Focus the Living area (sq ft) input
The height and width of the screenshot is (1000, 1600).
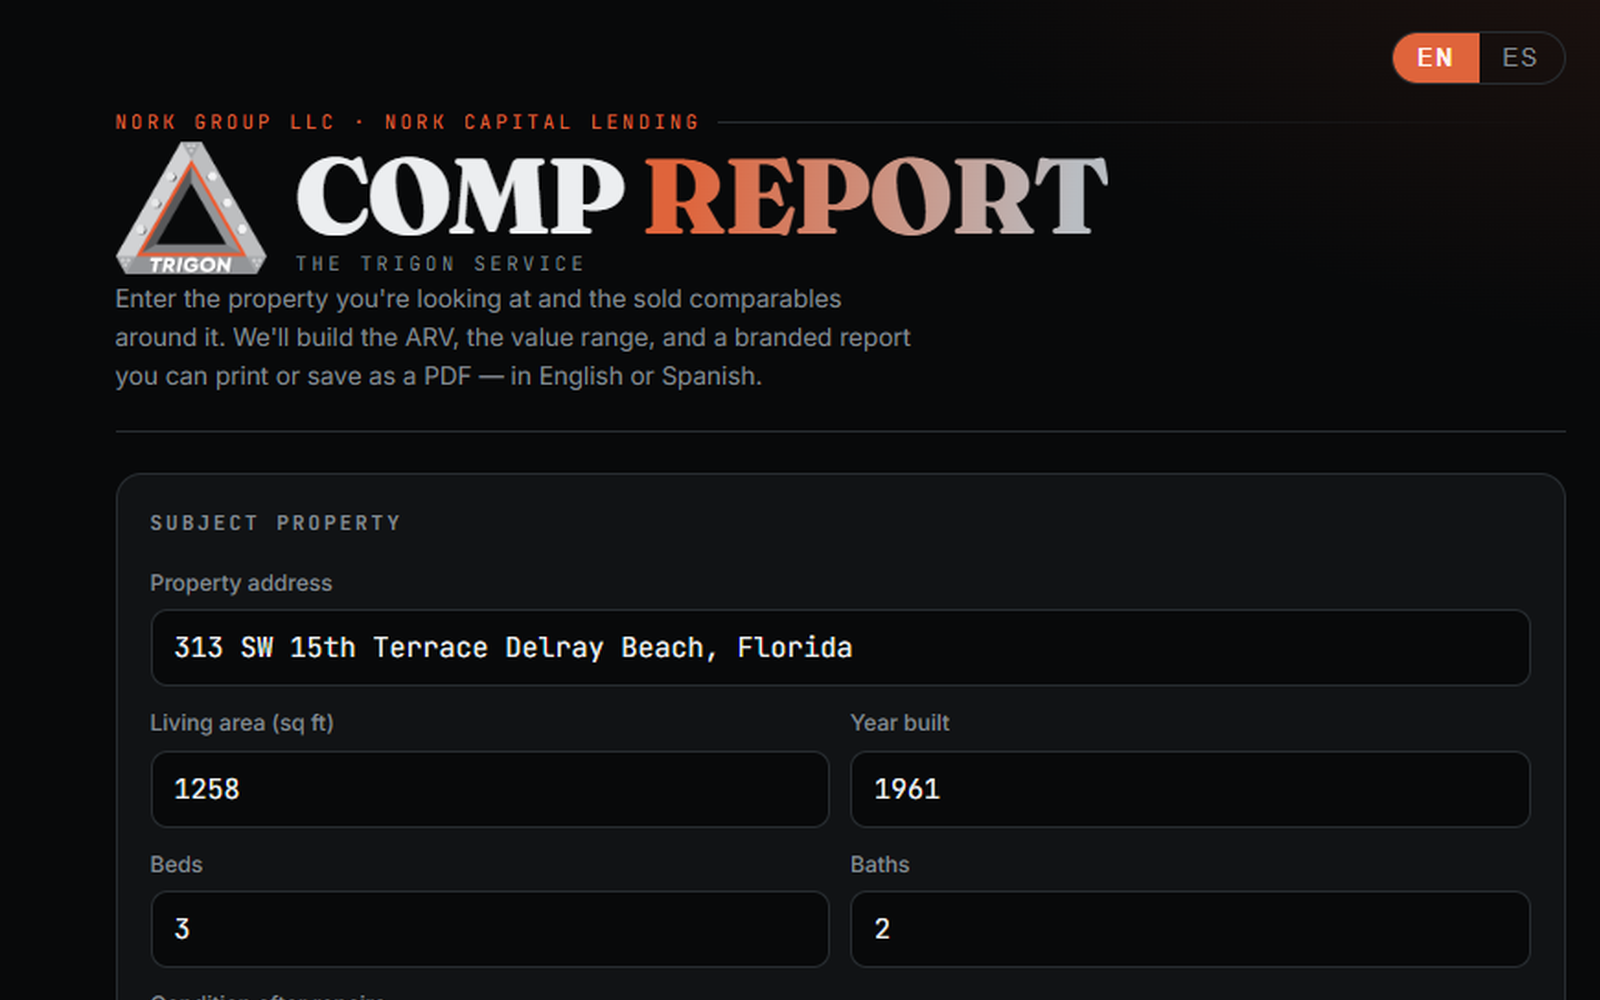[490, 789]
